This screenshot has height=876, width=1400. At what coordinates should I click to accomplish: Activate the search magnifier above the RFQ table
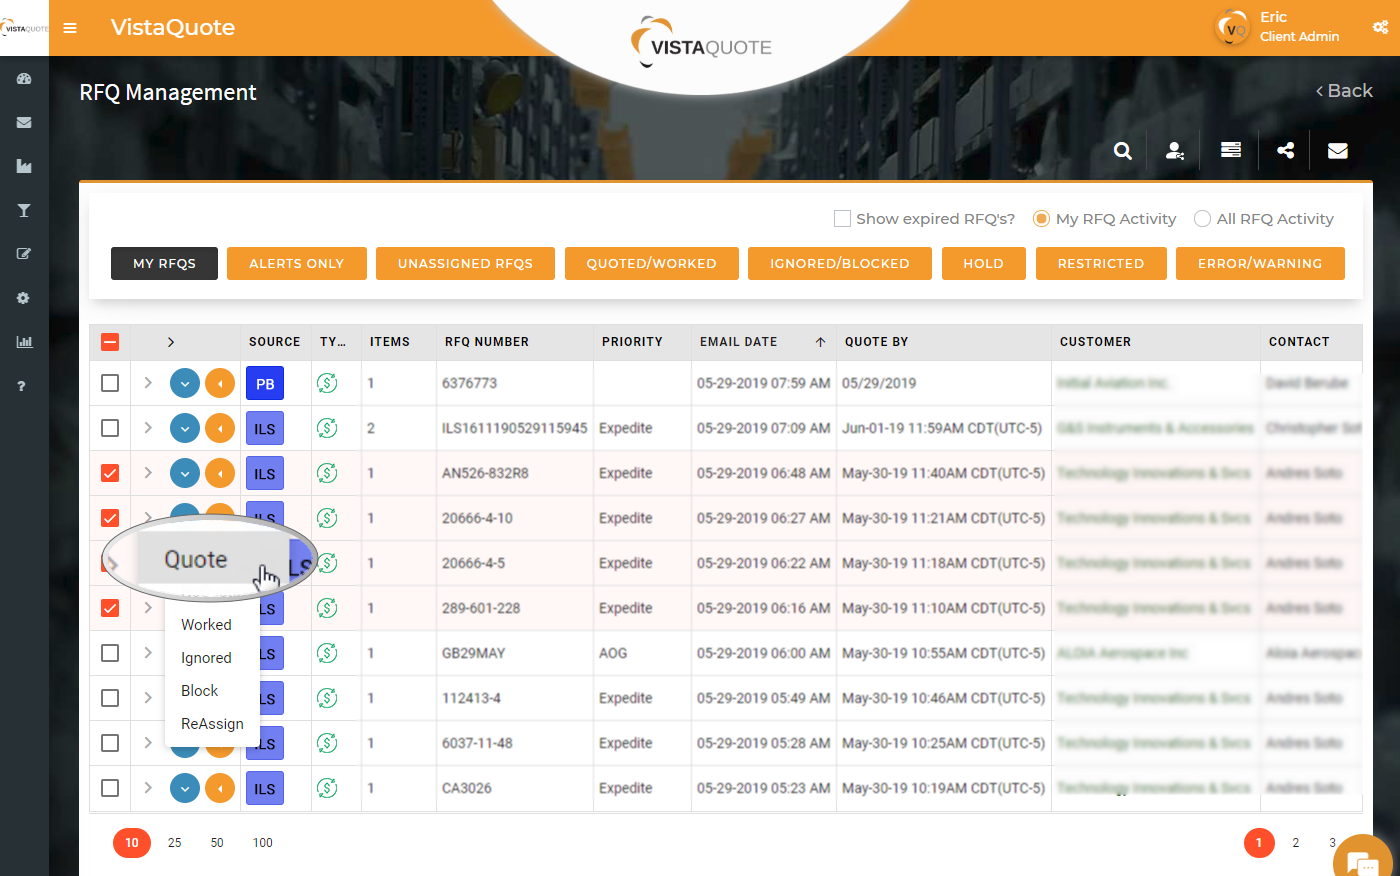tap(1122, 149)
